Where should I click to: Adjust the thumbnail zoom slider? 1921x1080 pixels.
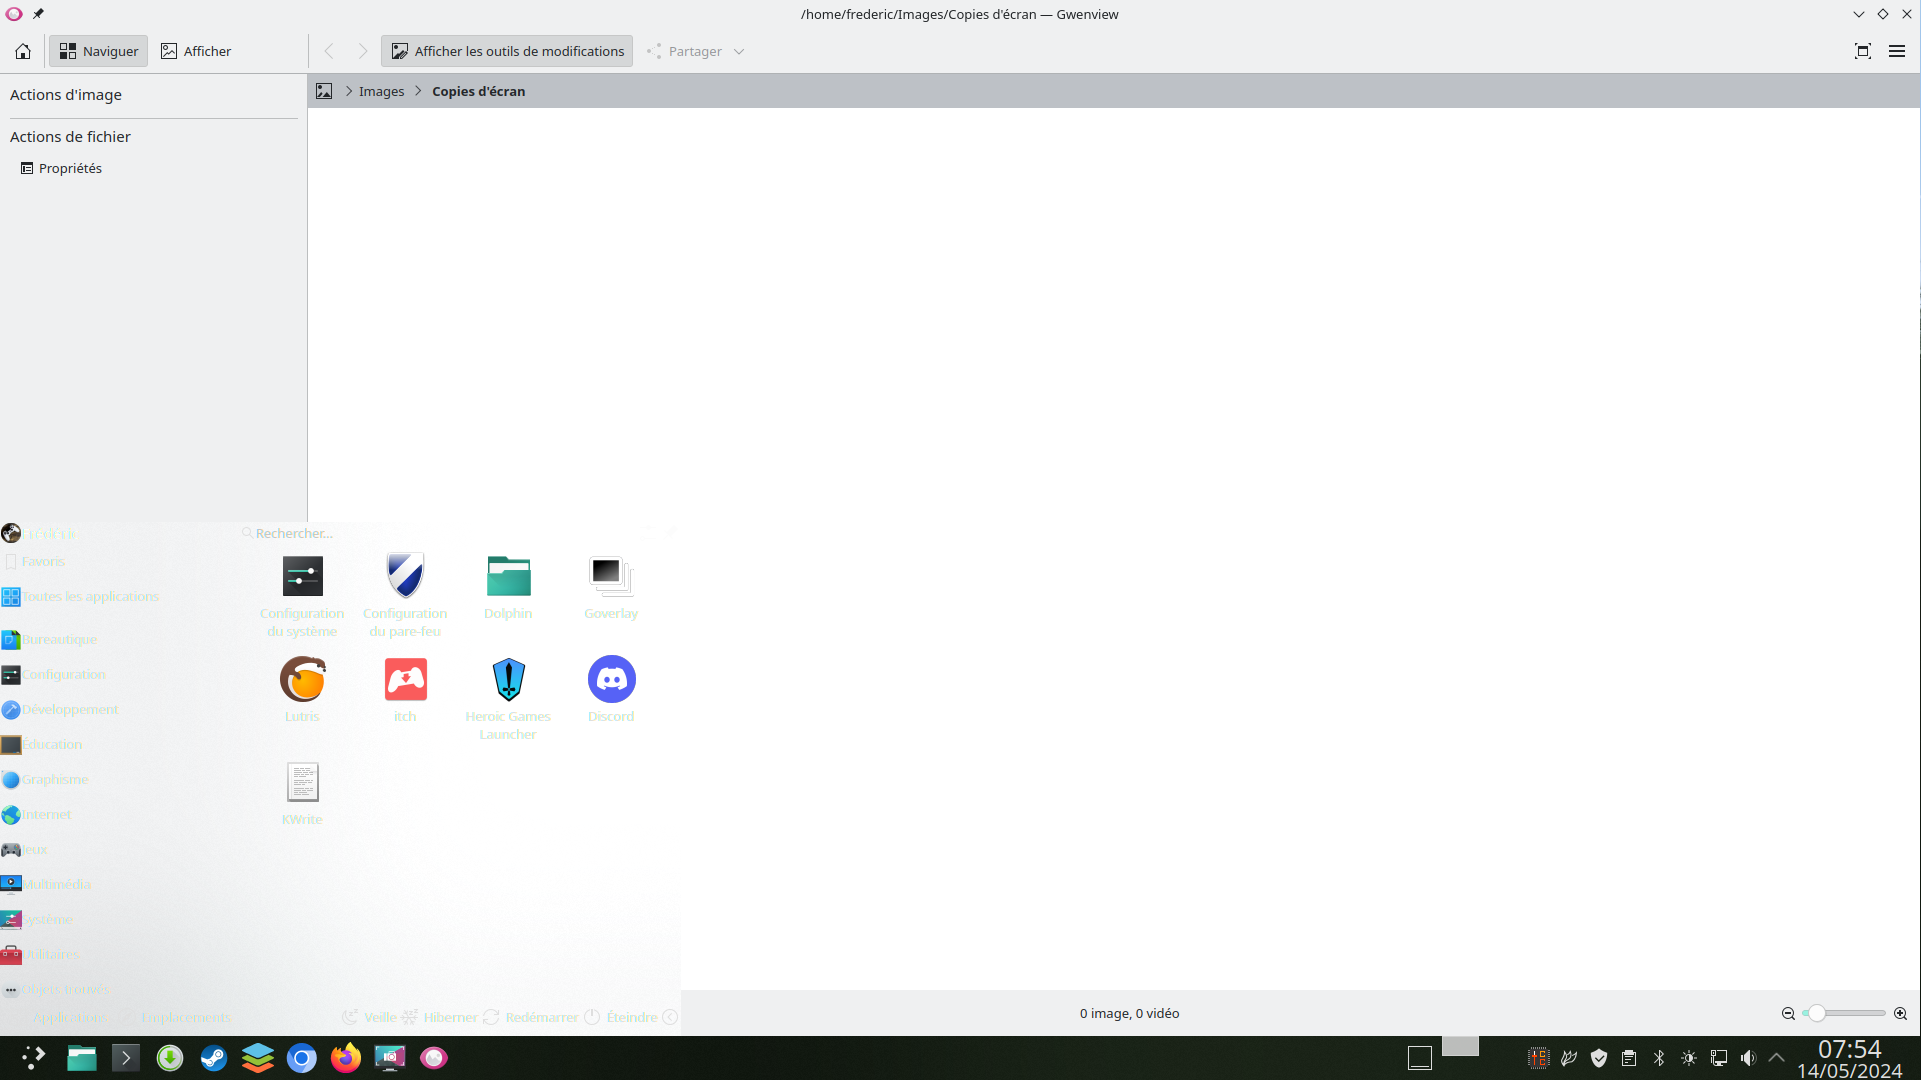click(x=1817, y=1013)
